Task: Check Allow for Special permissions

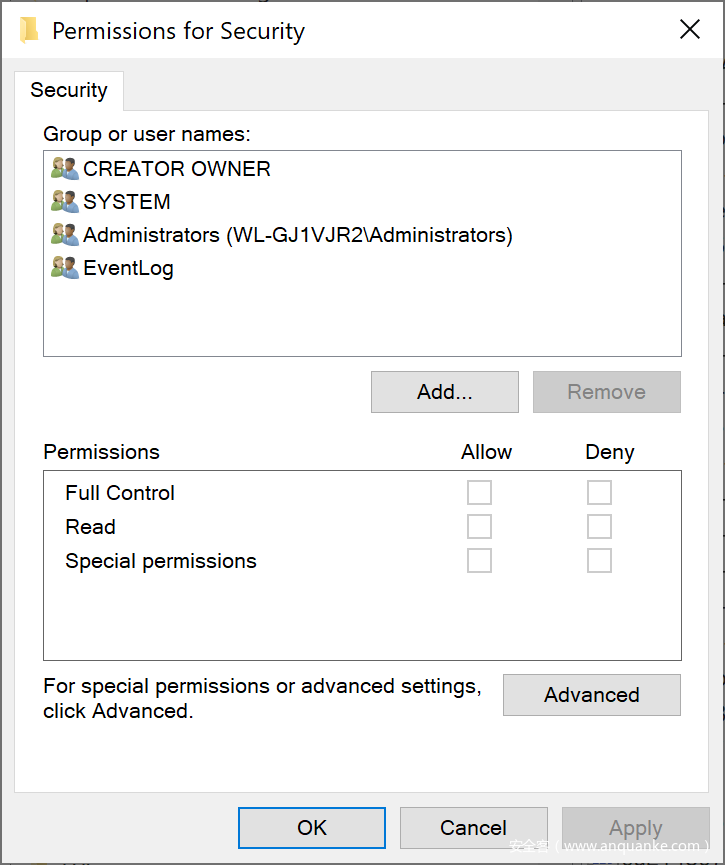Action: pos(480,561)
